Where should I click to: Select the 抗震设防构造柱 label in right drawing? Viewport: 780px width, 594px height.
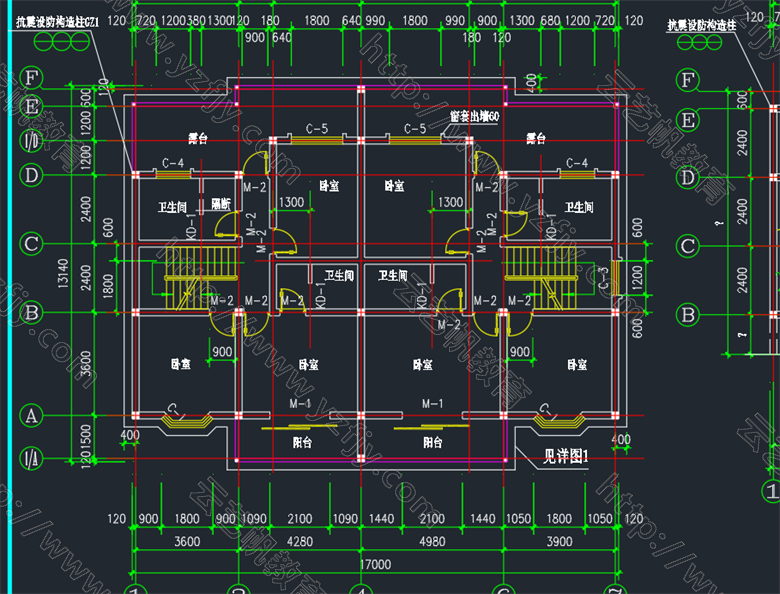click(x=701, y=25)
